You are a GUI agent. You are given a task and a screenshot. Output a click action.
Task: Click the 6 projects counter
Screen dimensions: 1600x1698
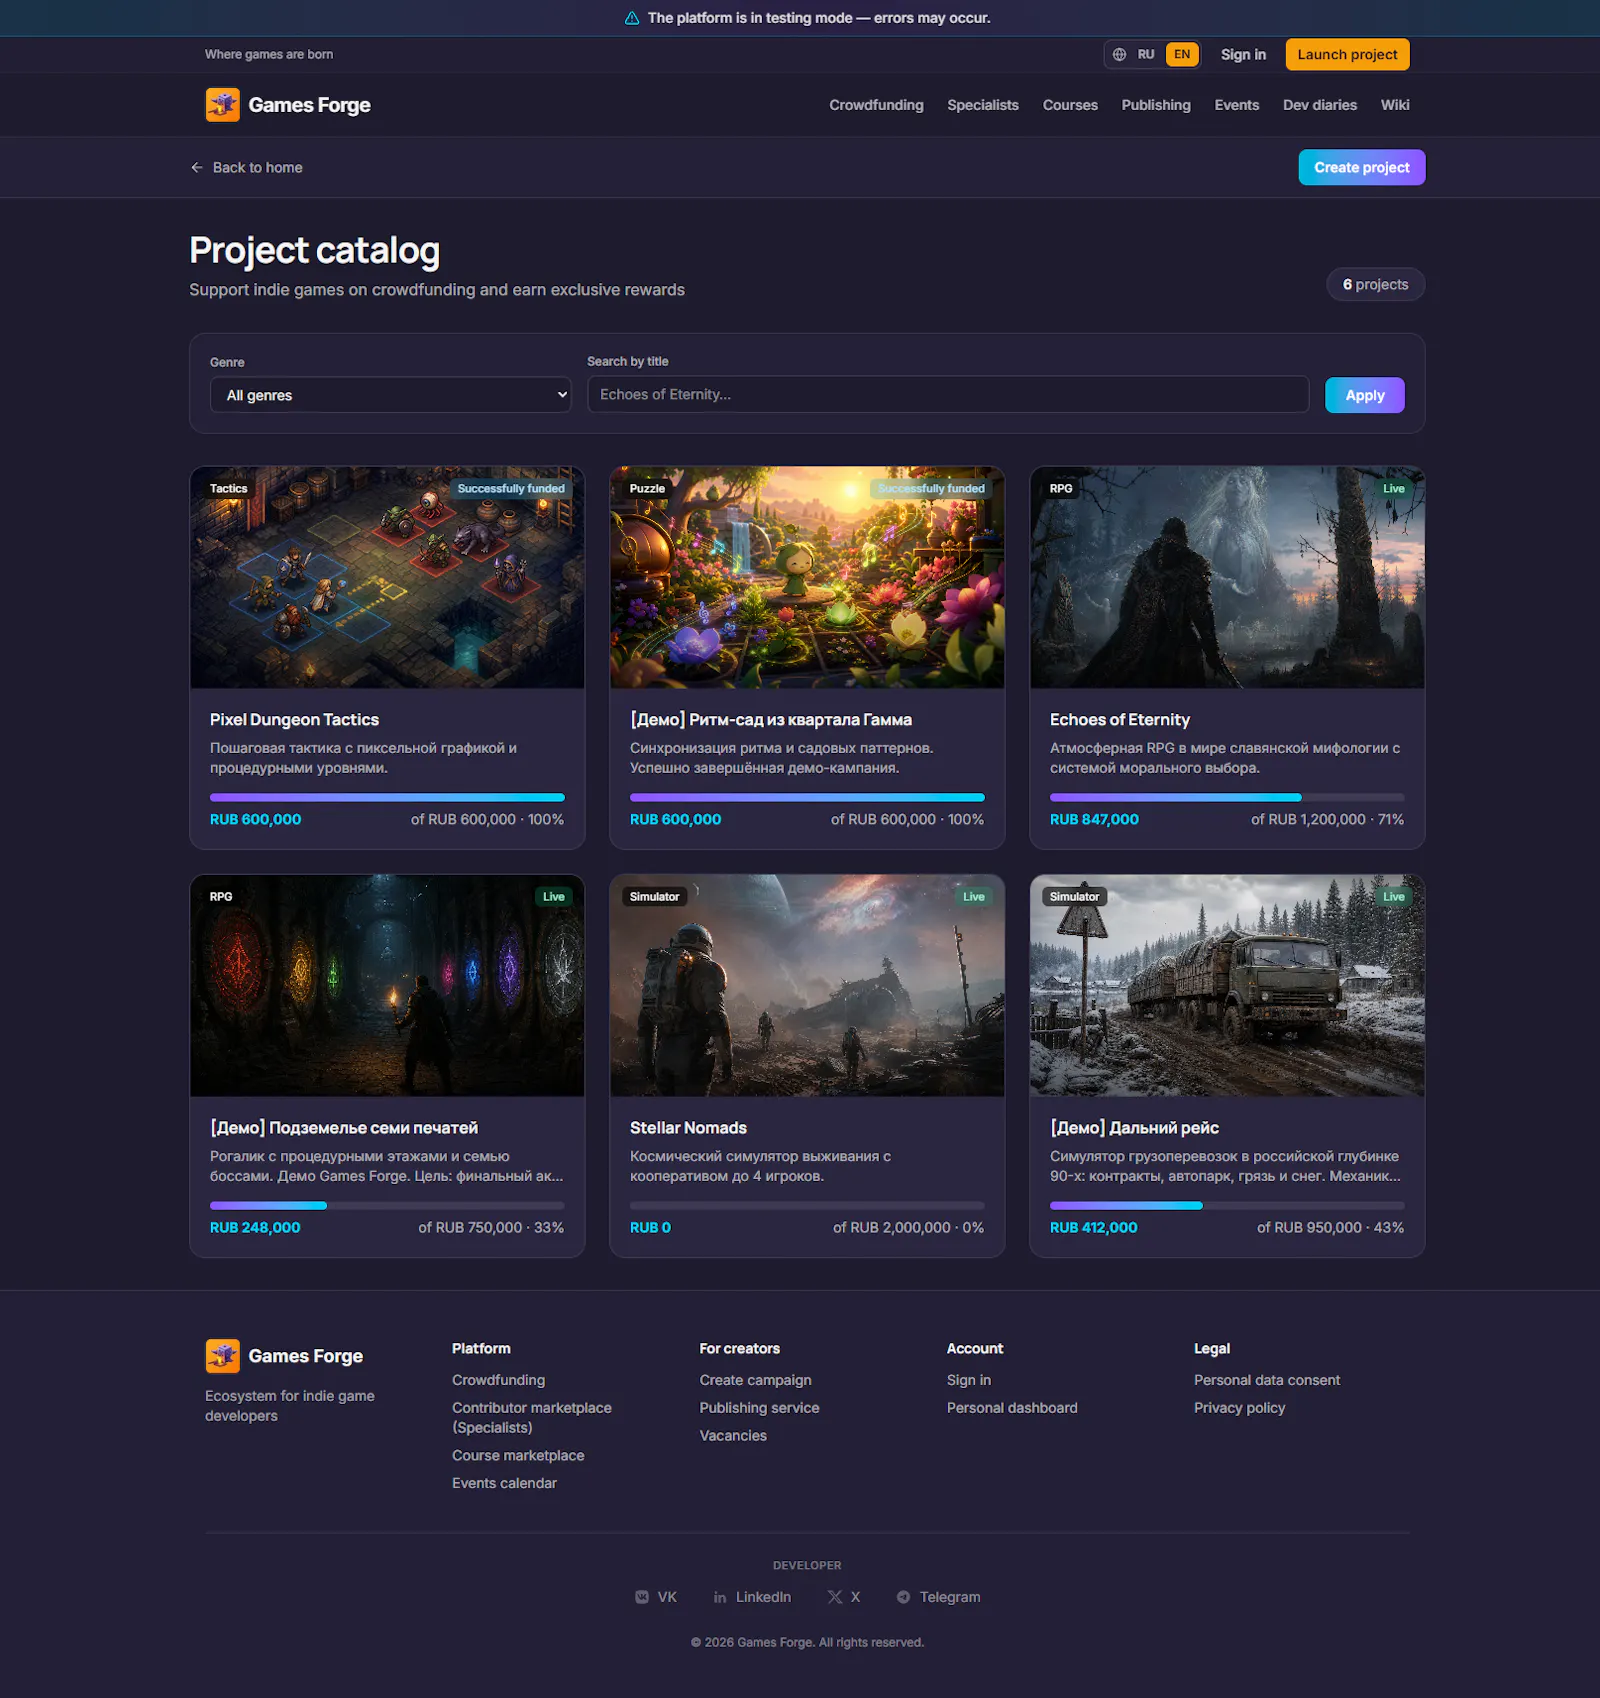click(x=1376, y=285)
